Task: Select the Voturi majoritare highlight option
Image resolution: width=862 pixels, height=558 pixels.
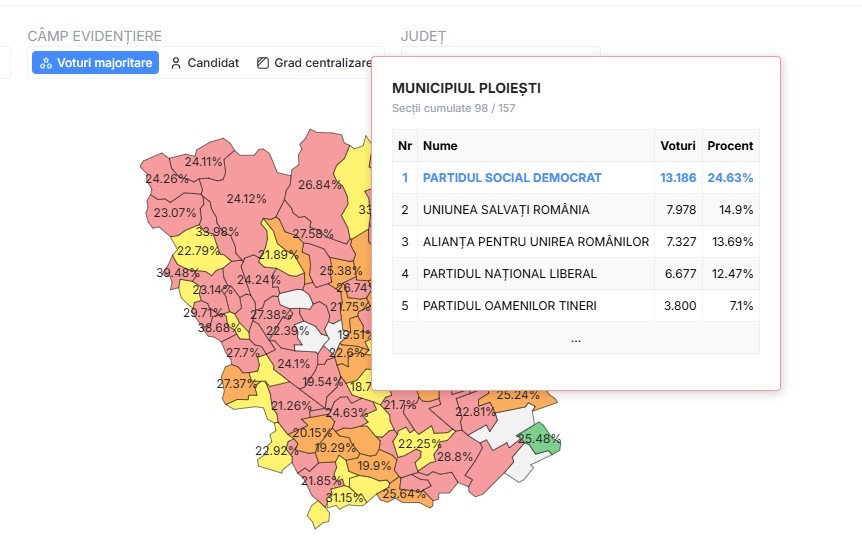Action: pos(96,63)
